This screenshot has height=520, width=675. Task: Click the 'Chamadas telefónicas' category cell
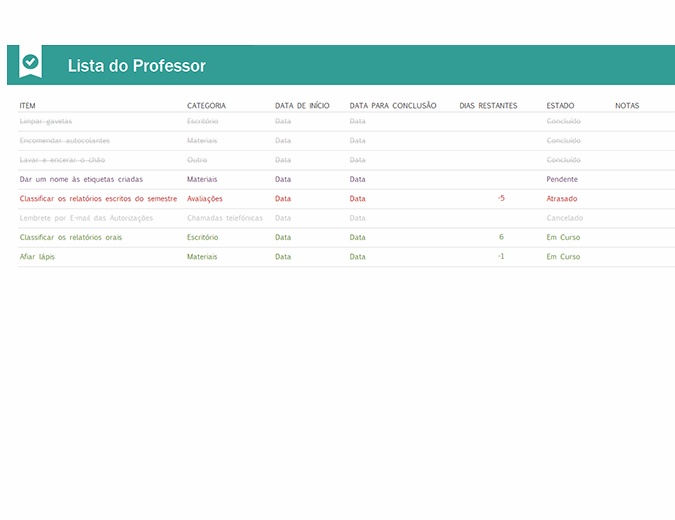[225, 218]
